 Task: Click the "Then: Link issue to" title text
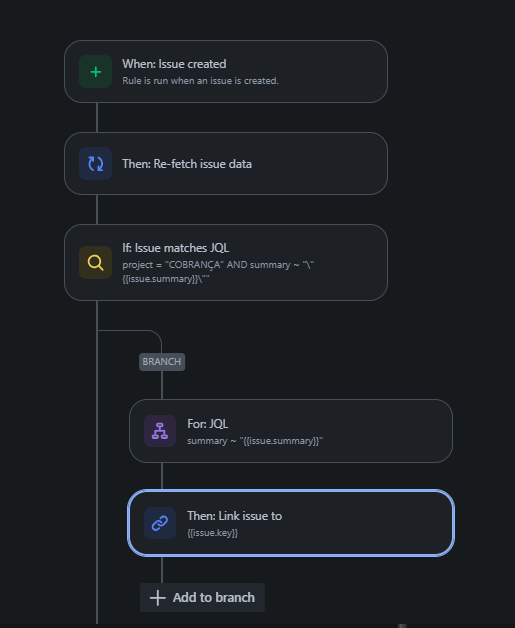234,516
